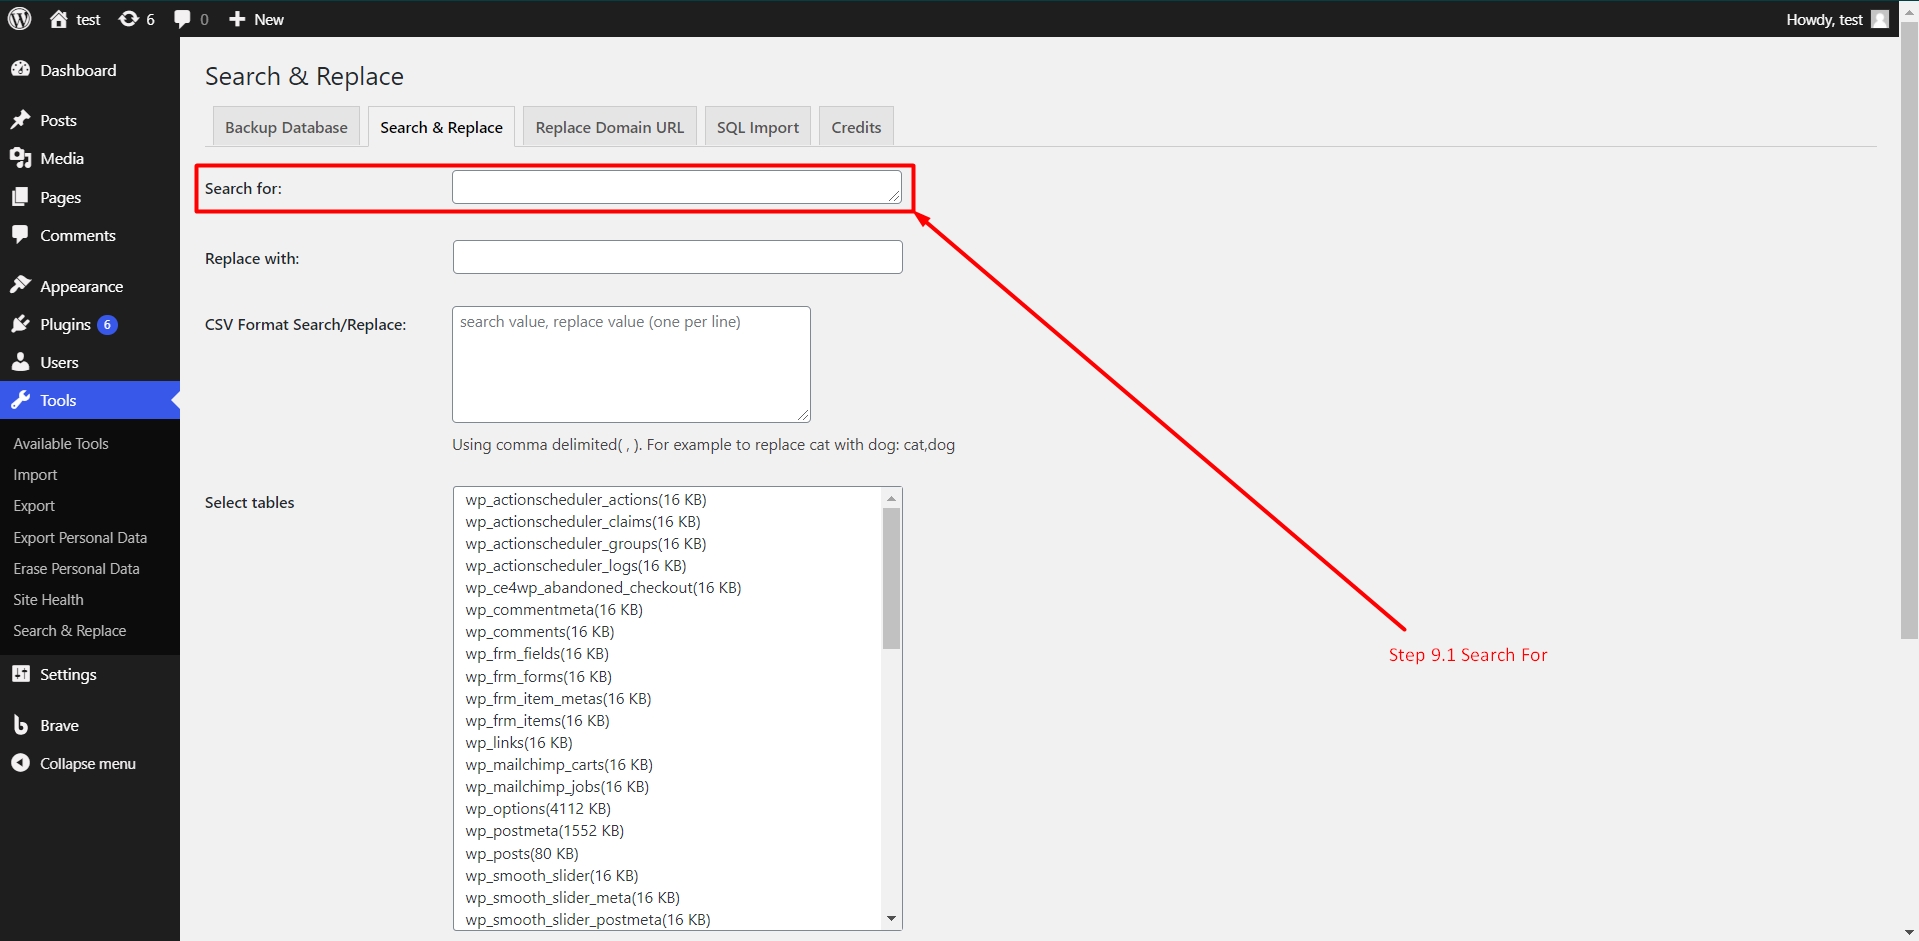
Task: Open the Replace Domain URL tab
Action: coord(610,127)
